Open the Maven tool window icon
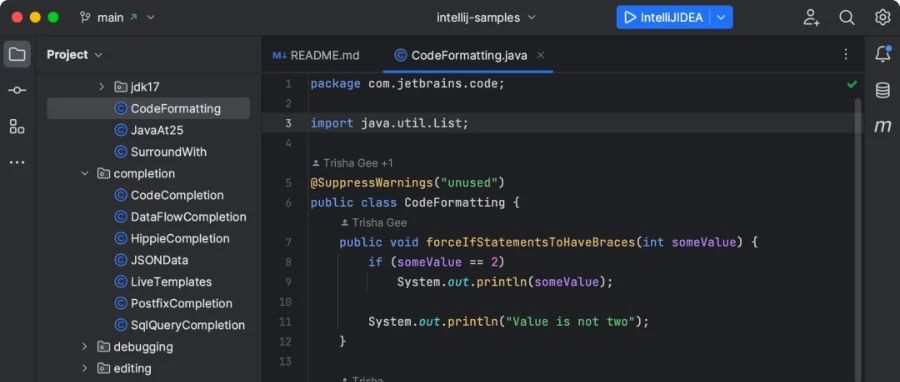The height and width of the screenshot is (382, 900). click(882, 126)
